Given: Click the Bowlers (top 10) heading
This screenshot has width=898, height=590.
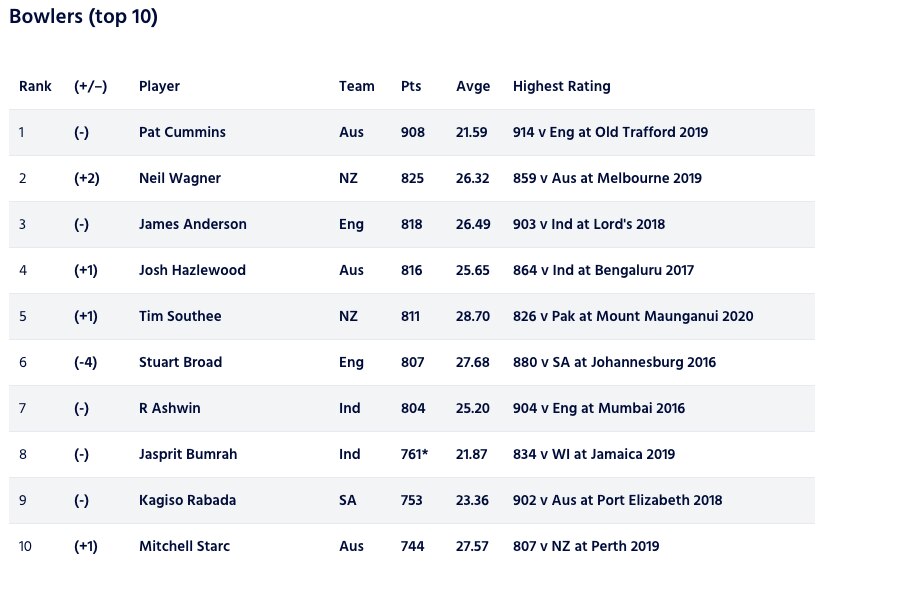Looking at the screenshot, I should (83, 17).
